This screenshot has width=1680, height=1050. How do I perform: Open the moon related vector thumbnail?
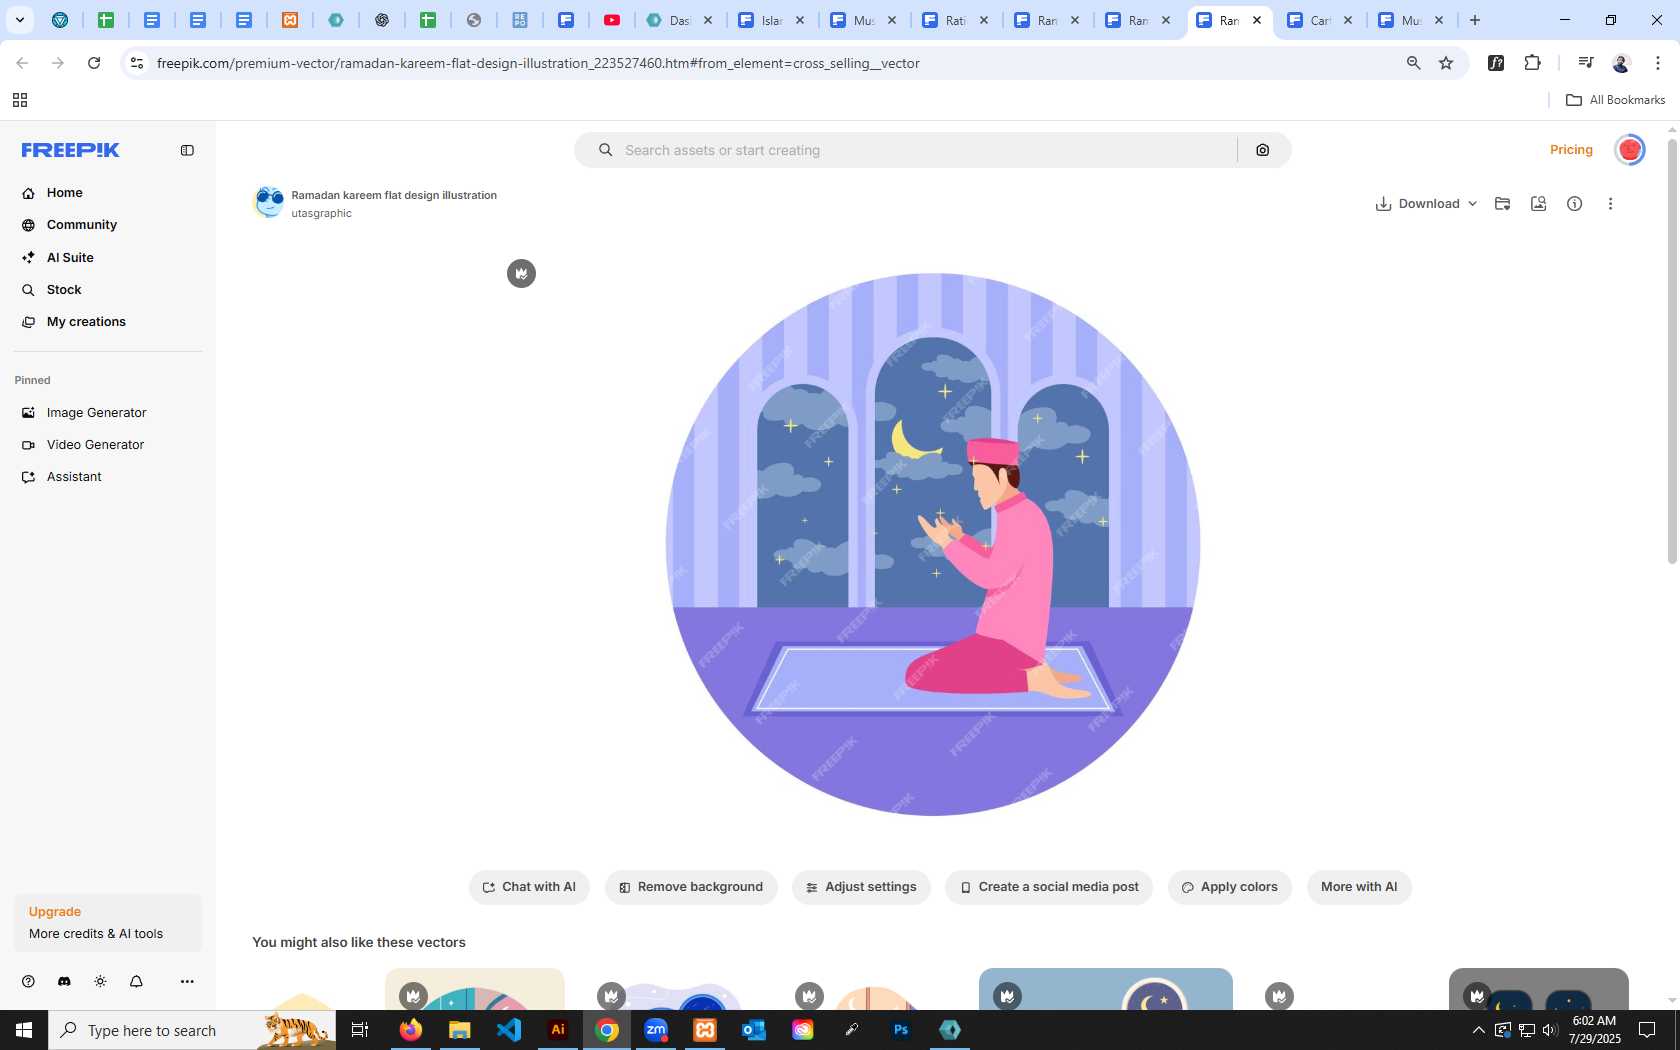[x=1105, y=989]
